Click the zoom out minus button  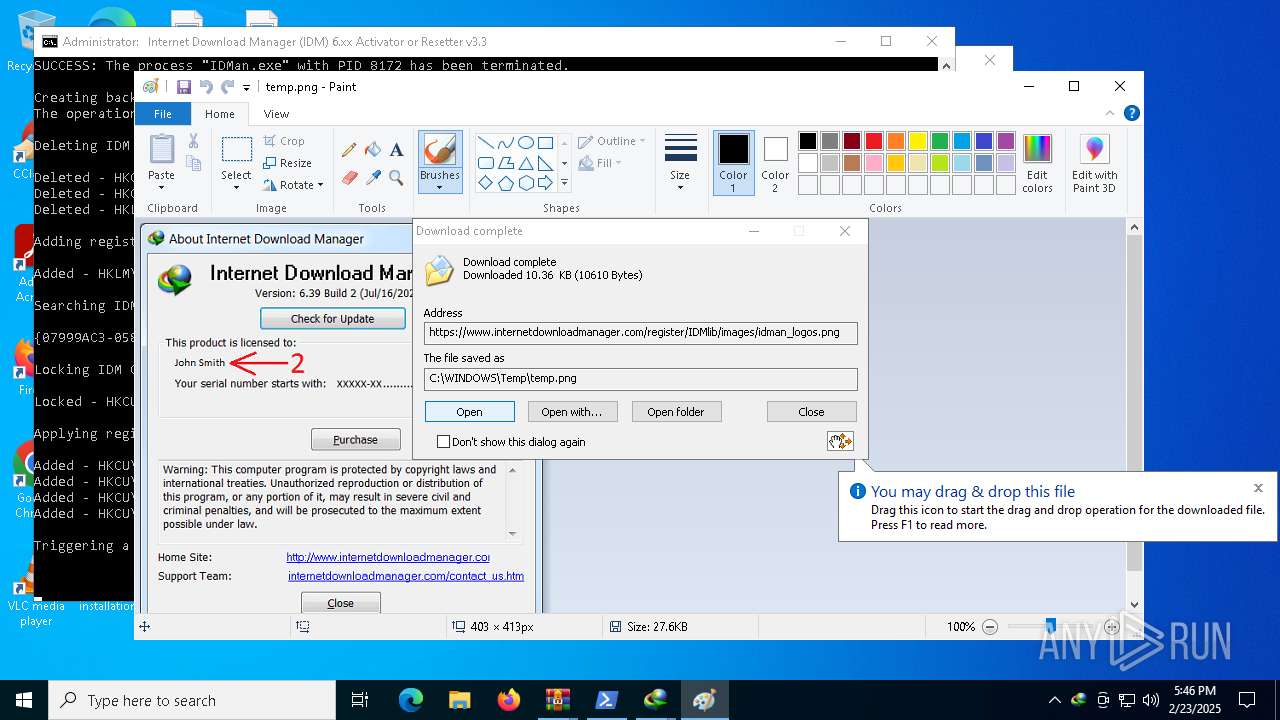[990, 627]
